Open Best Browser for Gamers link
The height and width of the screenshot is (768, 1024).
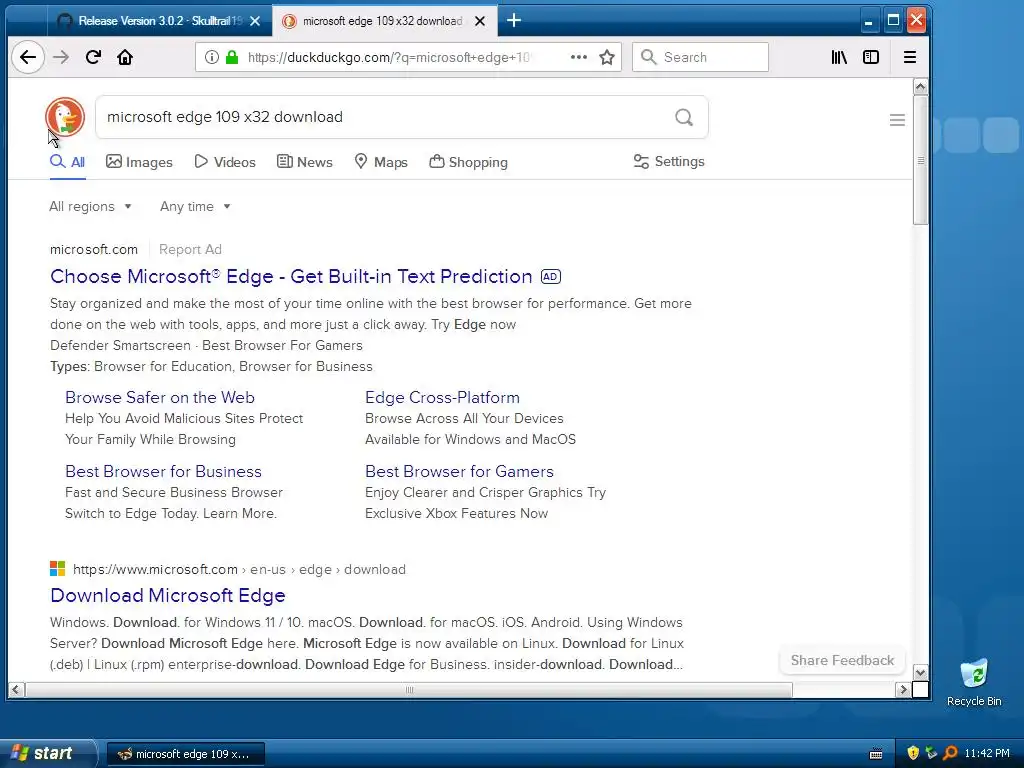(459, 472)
